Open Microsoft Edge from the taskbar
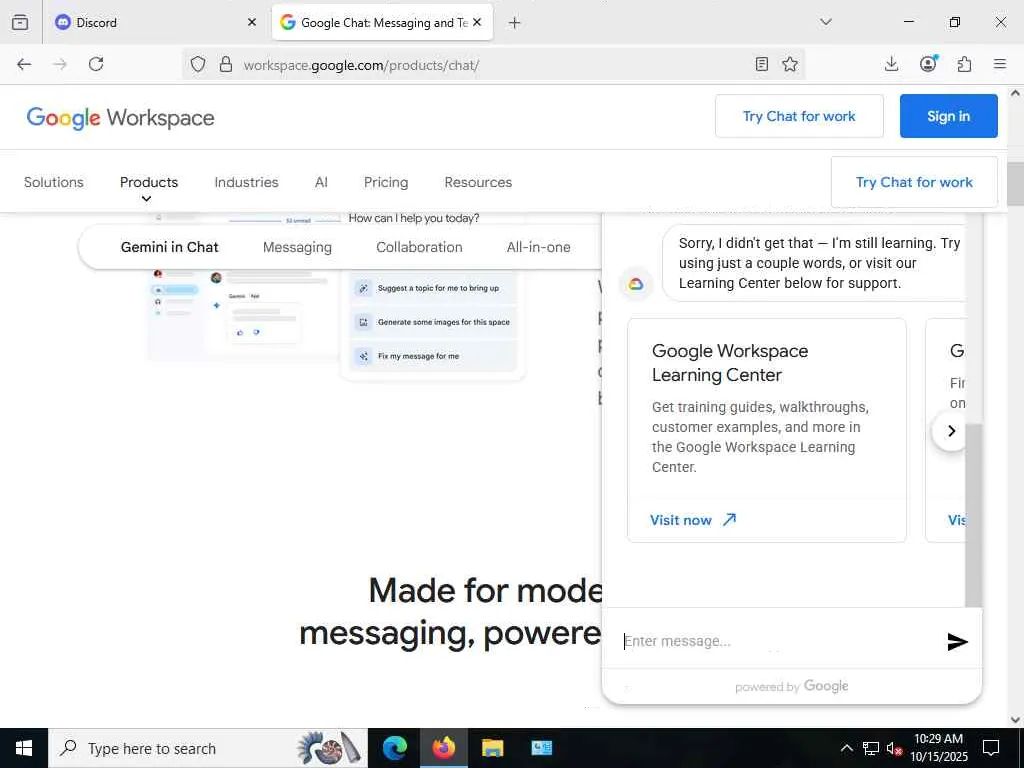Screen dimensions: 1024x768 [x=395, y=748]
